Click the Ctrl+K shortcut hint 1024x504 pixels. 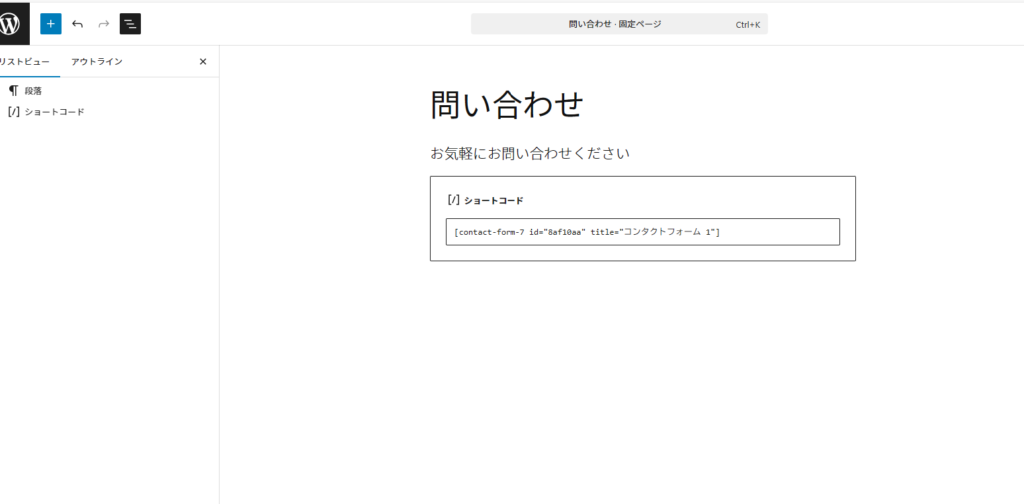(748, 24)
